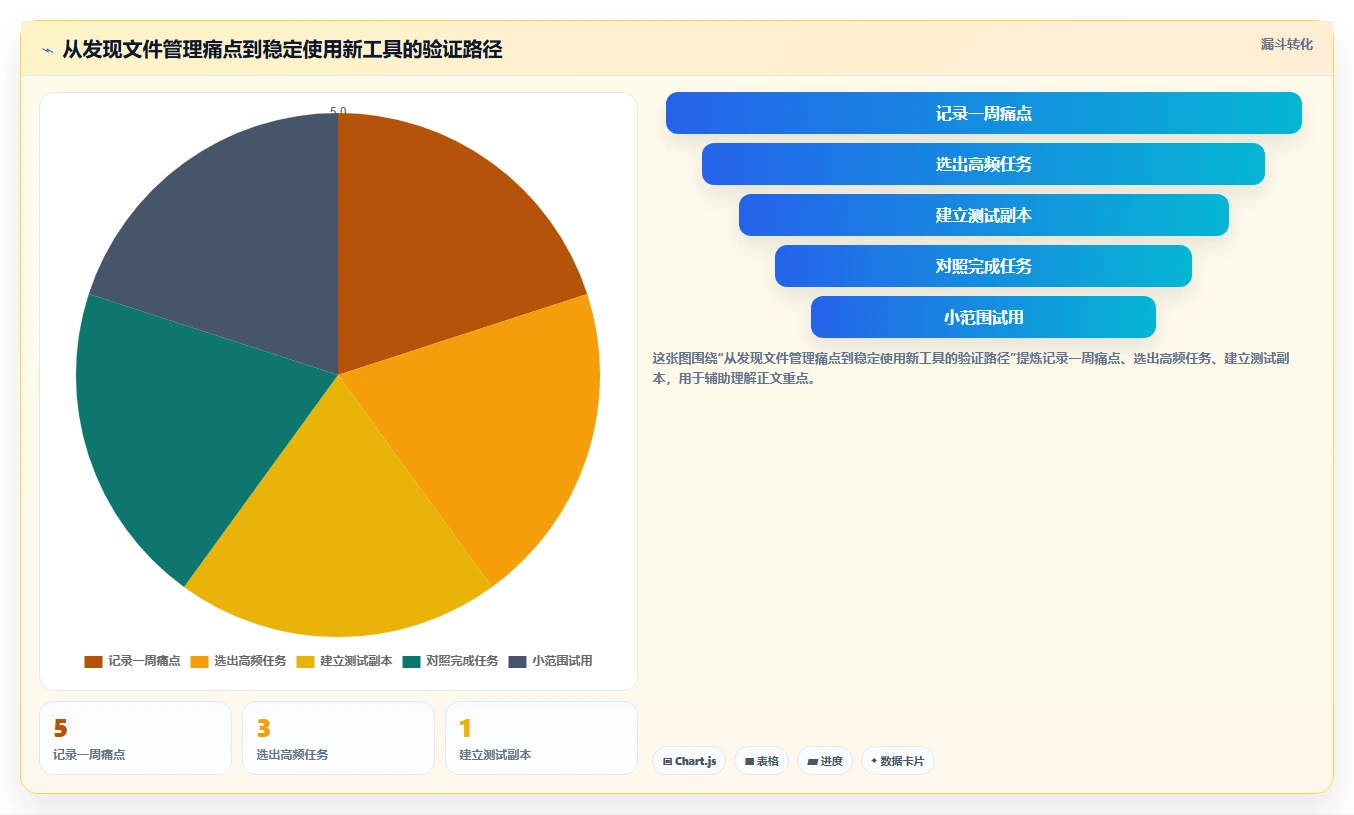Open the data card showing 1
The width and height of the screenshot is (1354, 815).
(x=541, y=738)
